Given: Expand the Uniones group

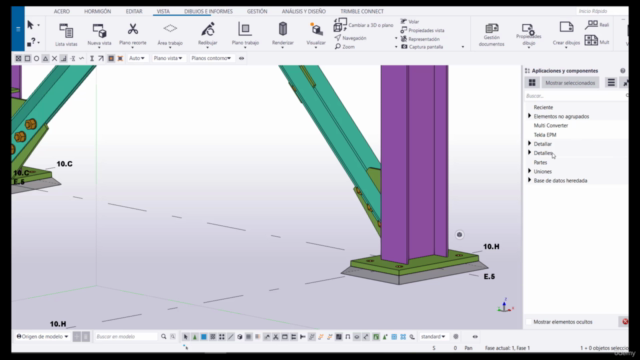Looking at the screenshot, I should (x=529, y=171).
